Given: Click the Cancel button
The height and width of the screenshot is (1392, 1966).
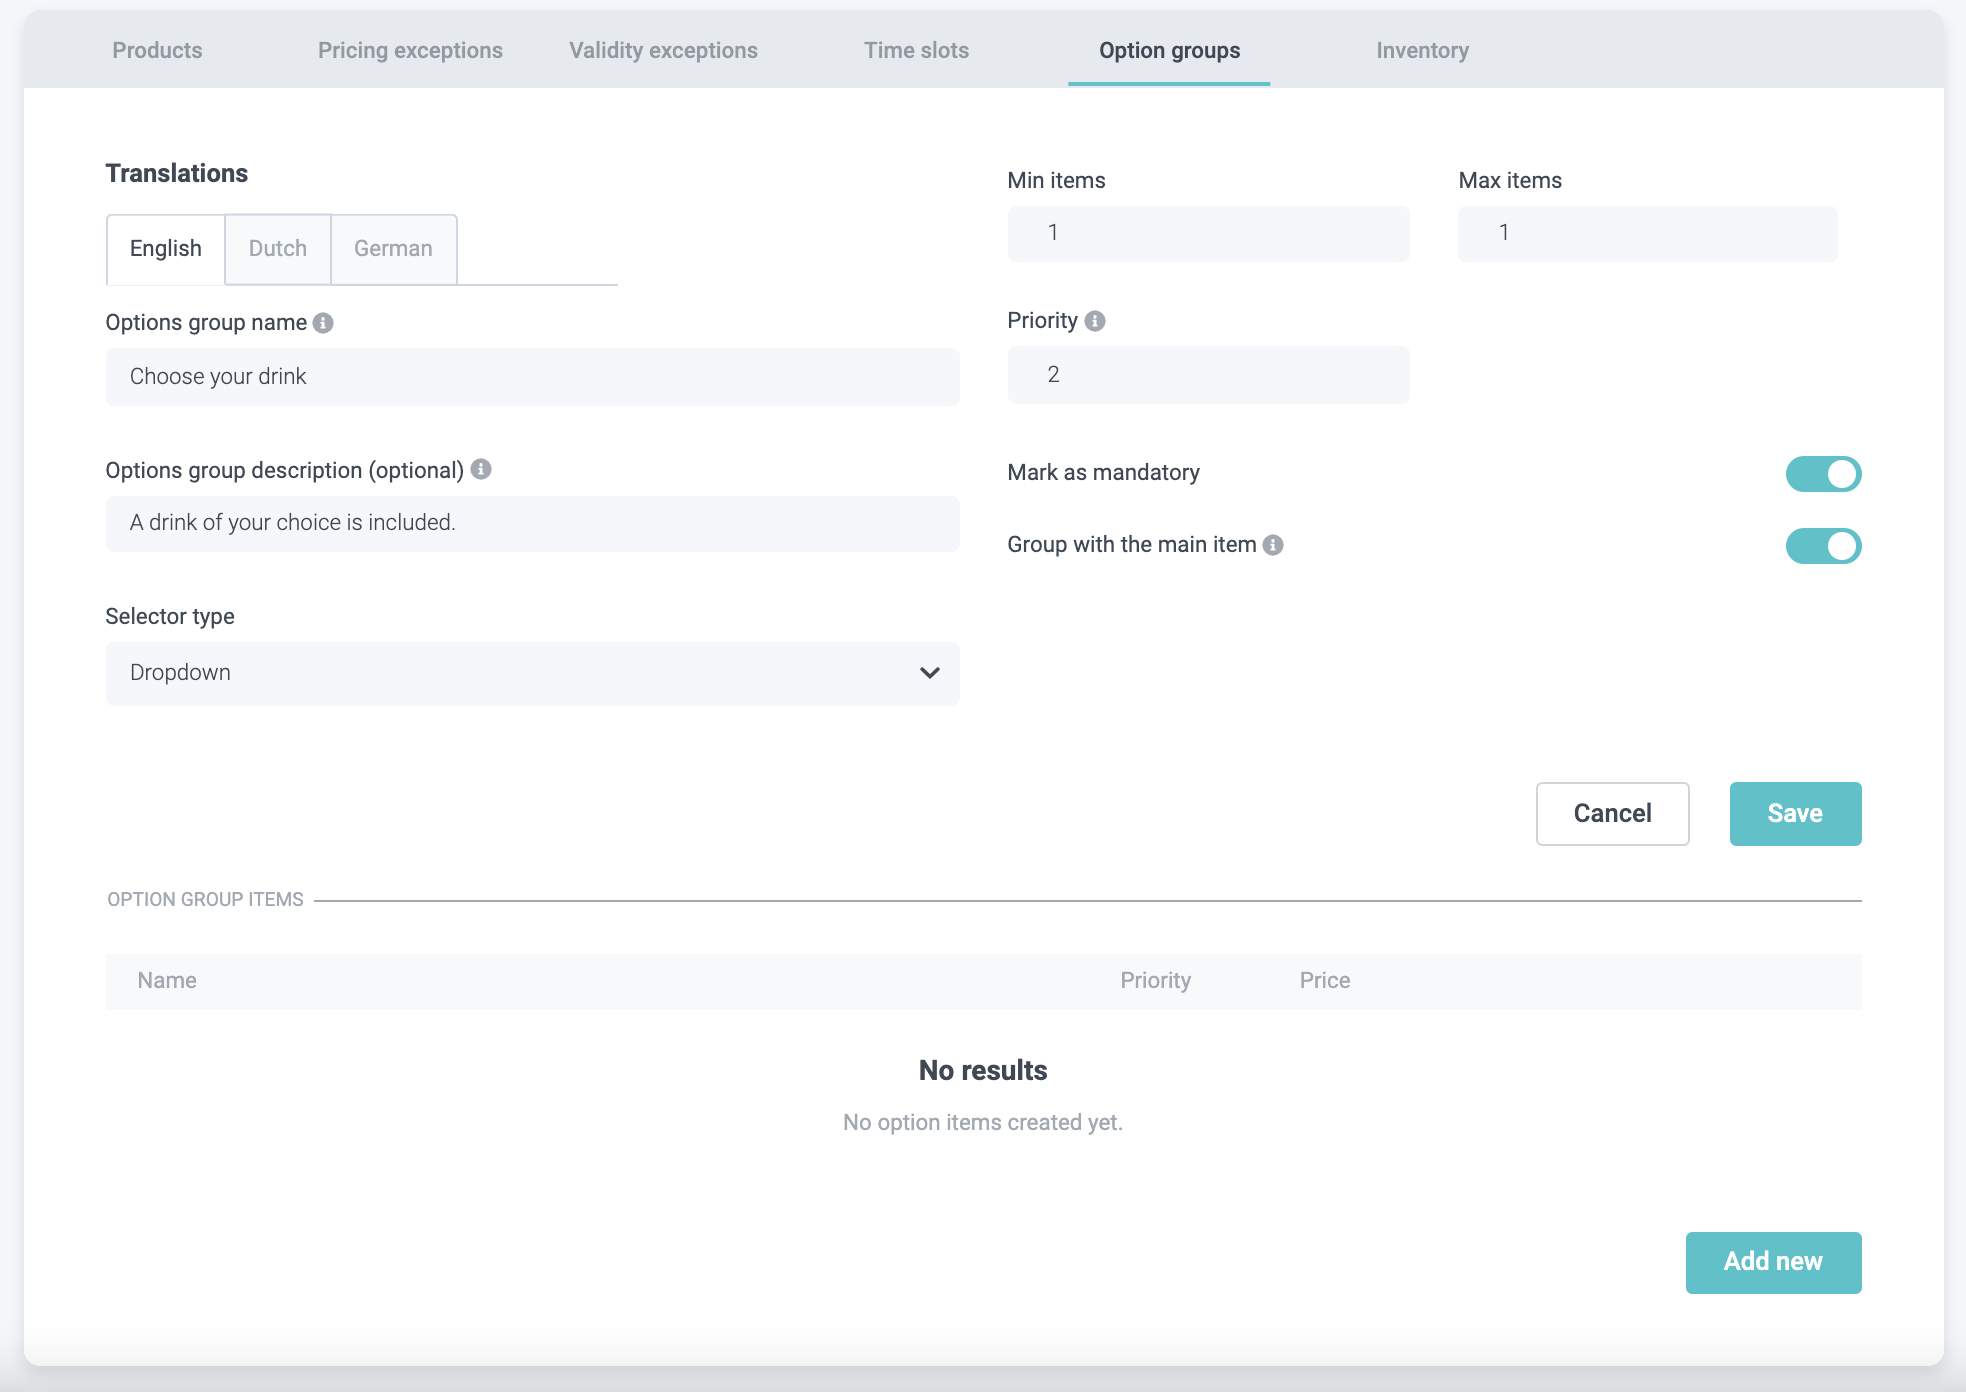Looking at the screenshot, I should (1611, 814).
